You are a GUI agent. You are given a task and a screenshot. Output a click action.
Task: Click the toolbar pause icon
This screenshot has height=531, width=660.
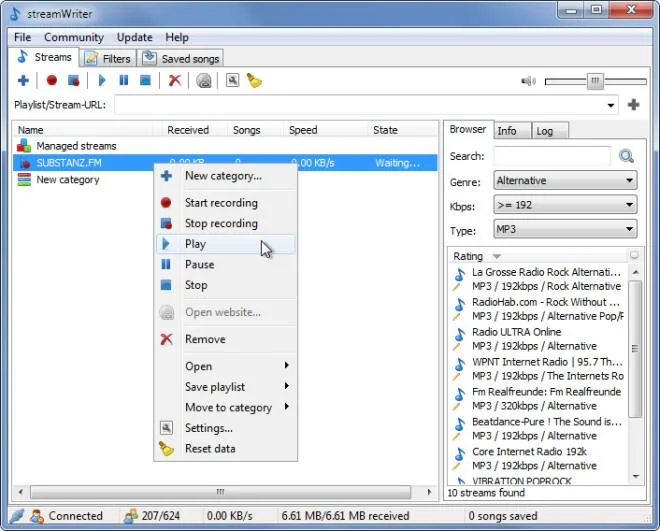[x=123, y=80]
